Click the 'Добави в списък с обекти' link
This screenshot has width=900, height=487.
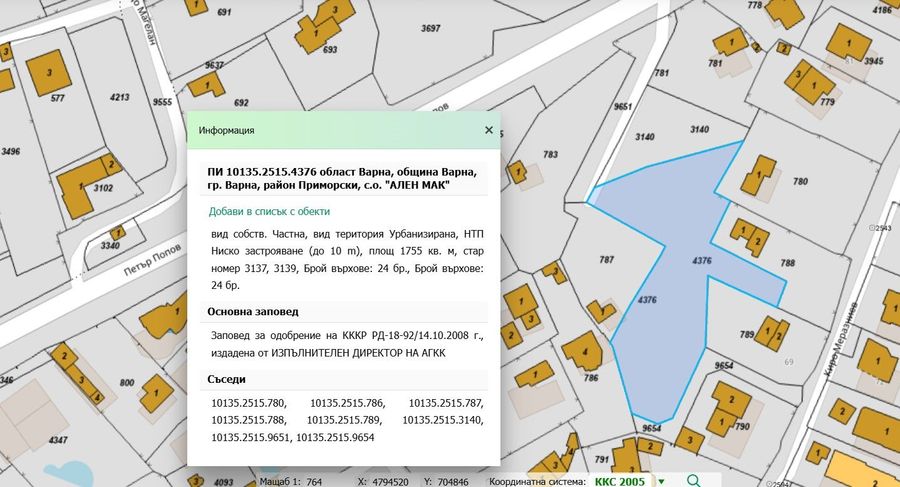[x=269, y=211]
